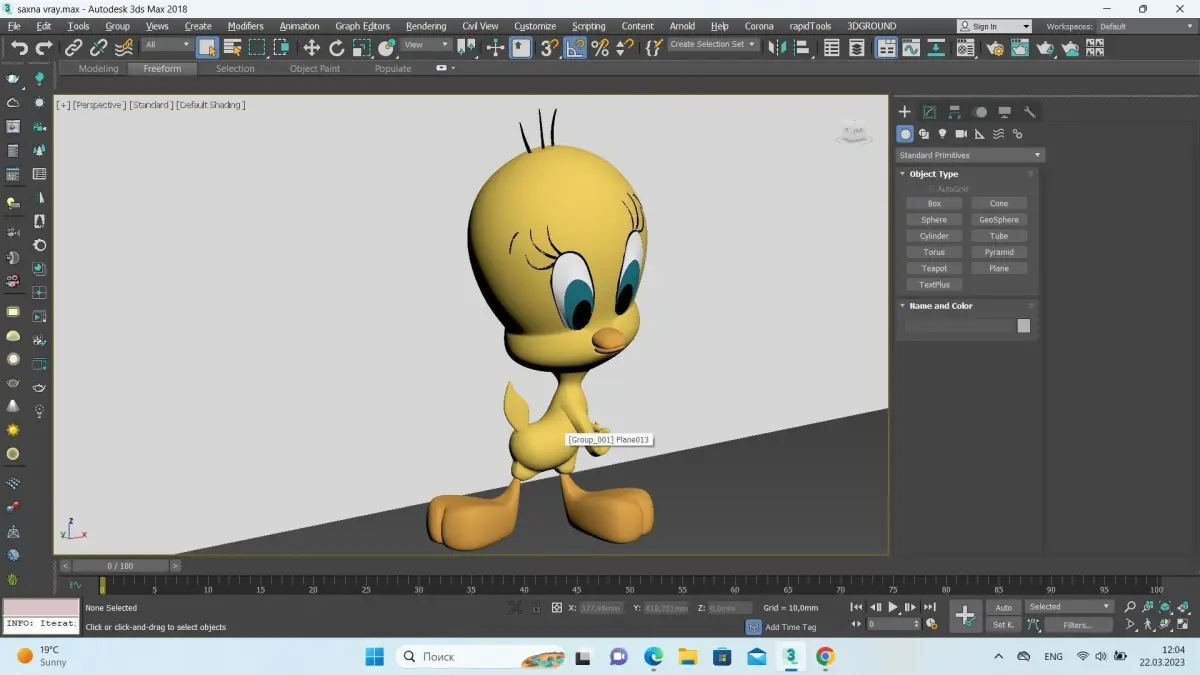Viewport: 1200px width, 675px height.
Task: Toggle Auto Key animation mode
Action: pyautogui.click(x=1003, y=607)
